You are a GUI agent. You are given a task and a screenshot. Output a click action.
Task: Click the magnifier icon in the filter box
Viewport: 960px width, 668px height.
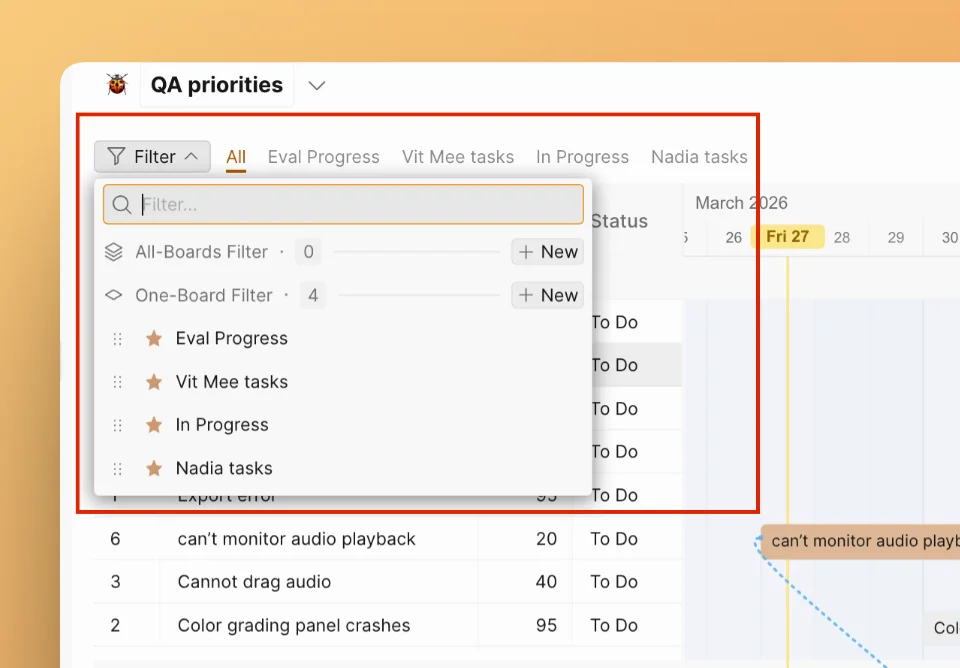pos(121,204)
